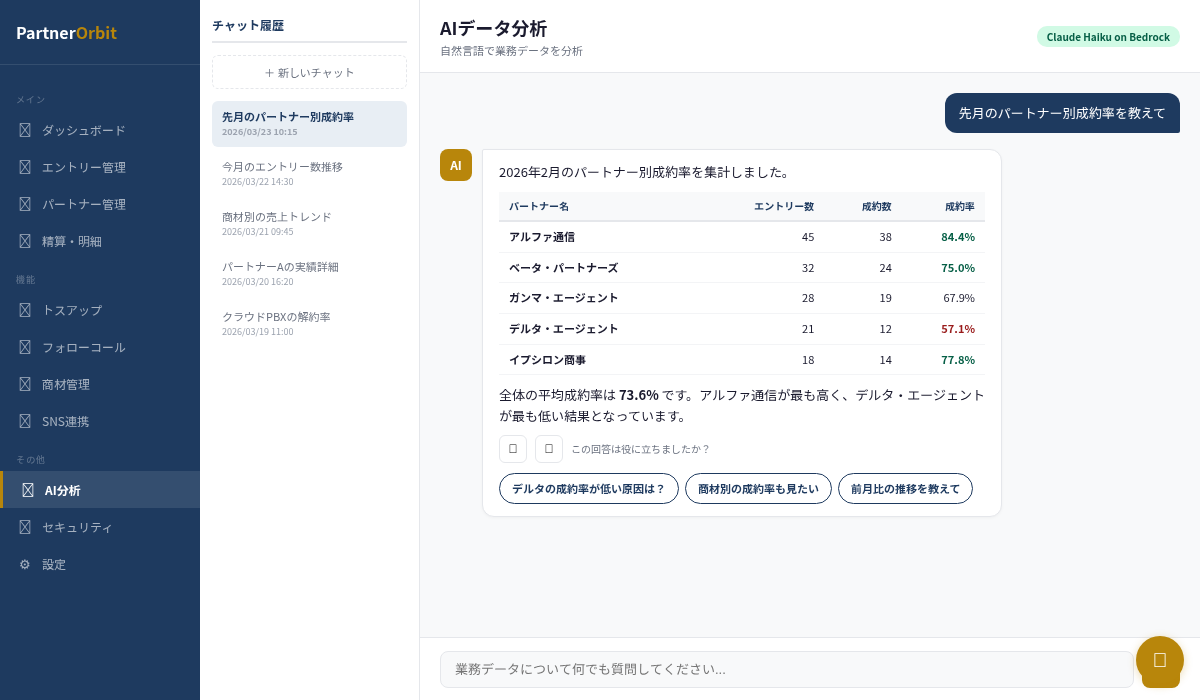Go to 商材管理 in the sidebar
The width and height of the screenshot is (1200, 700).
coord(66,384)
